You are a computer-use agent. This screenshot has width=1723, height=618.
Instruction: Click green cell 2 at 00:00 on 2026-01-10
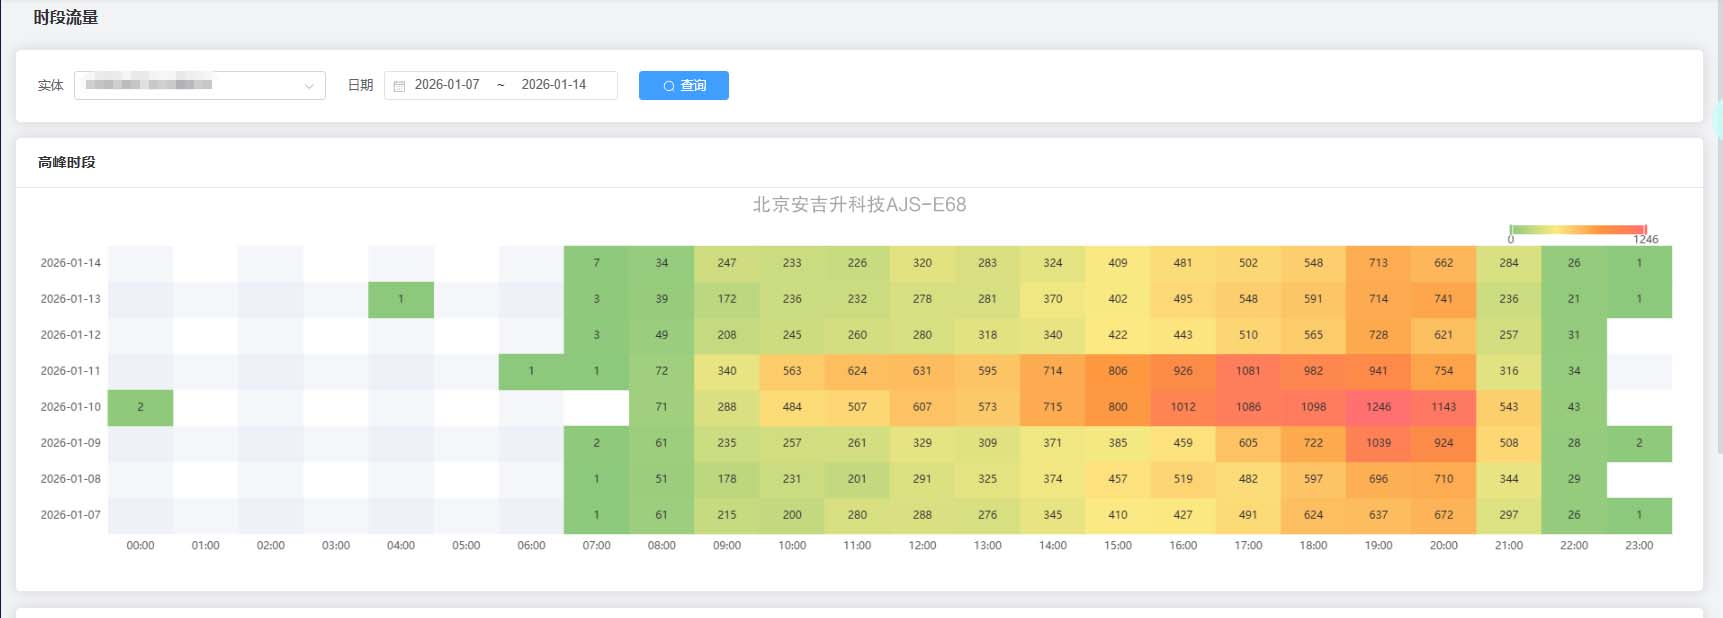pyautogui.click(x=140, y=407)
